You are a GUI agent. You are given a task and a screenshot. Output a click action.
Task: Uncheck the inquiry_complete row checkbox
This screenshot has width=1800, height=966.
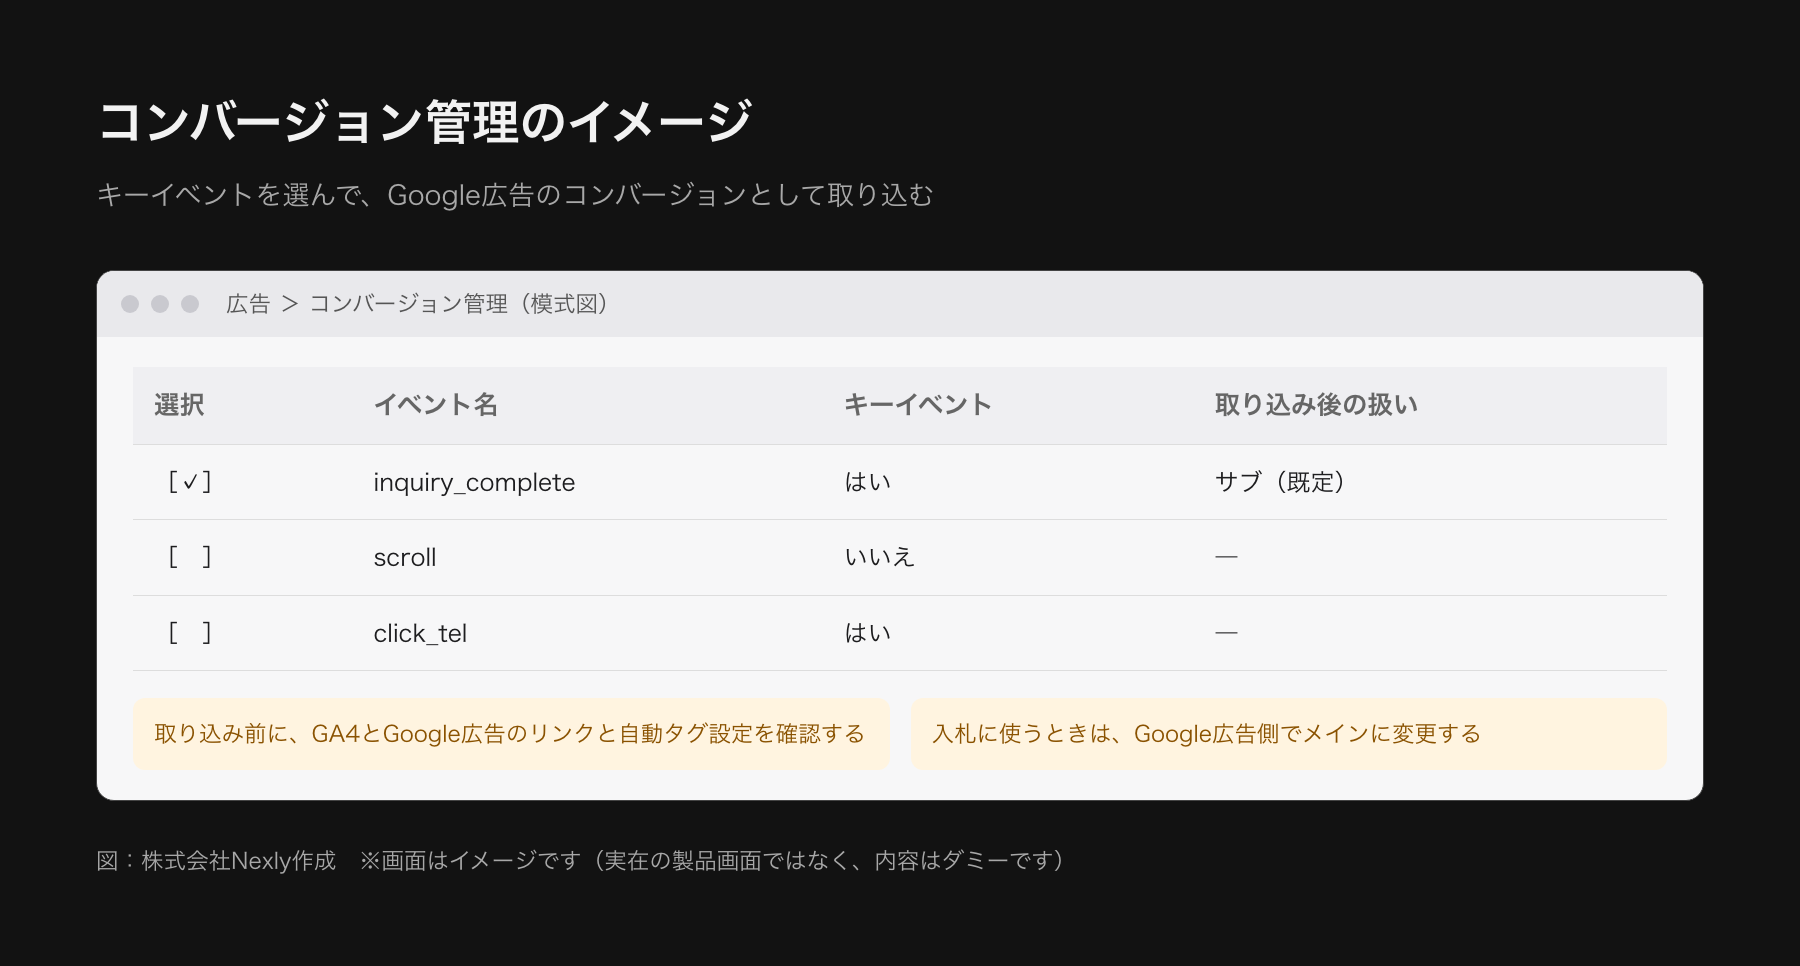(x=190, y=482)
